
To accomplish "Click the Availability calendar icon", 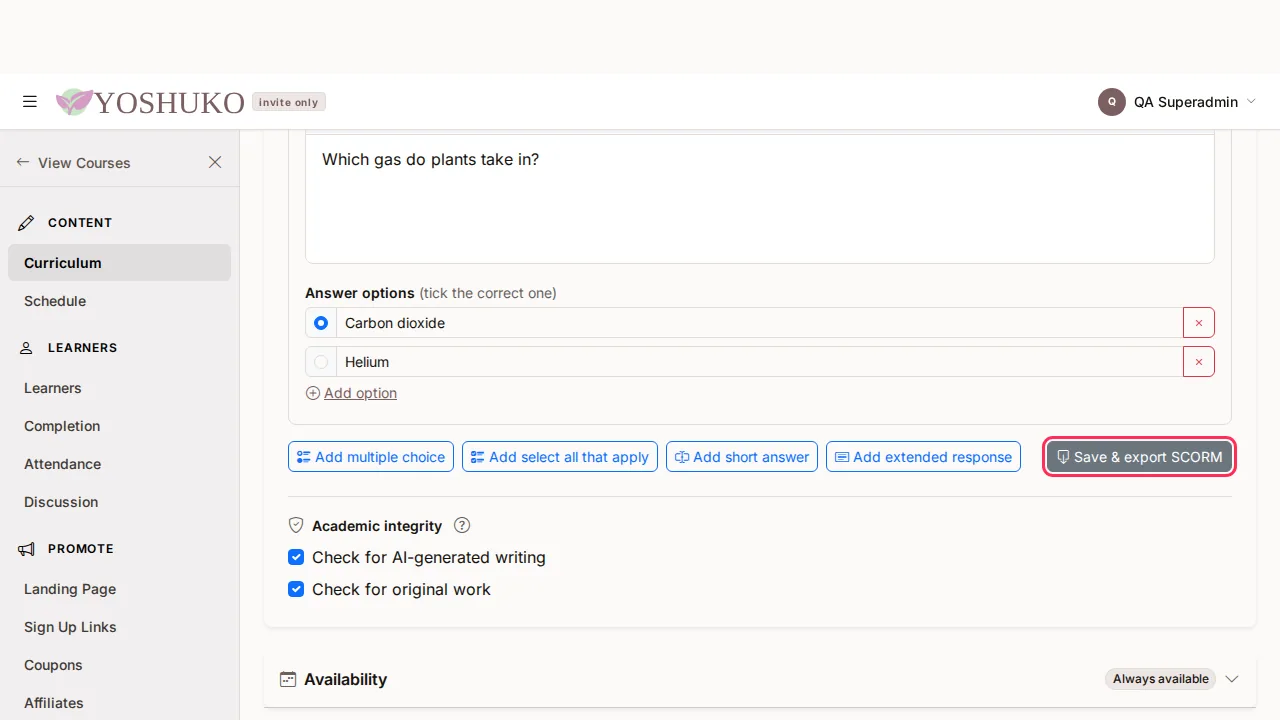I will coord(288,679).
